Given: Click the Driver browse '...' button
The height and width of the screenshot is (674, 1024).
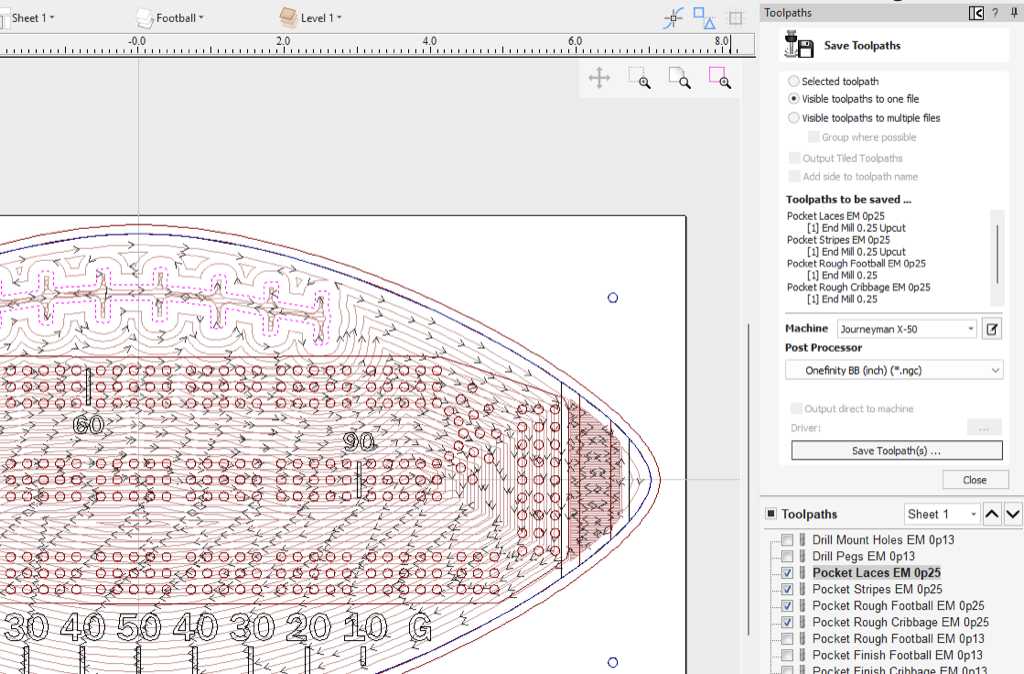Looking at the screenshot, I should tap(984, 428).
